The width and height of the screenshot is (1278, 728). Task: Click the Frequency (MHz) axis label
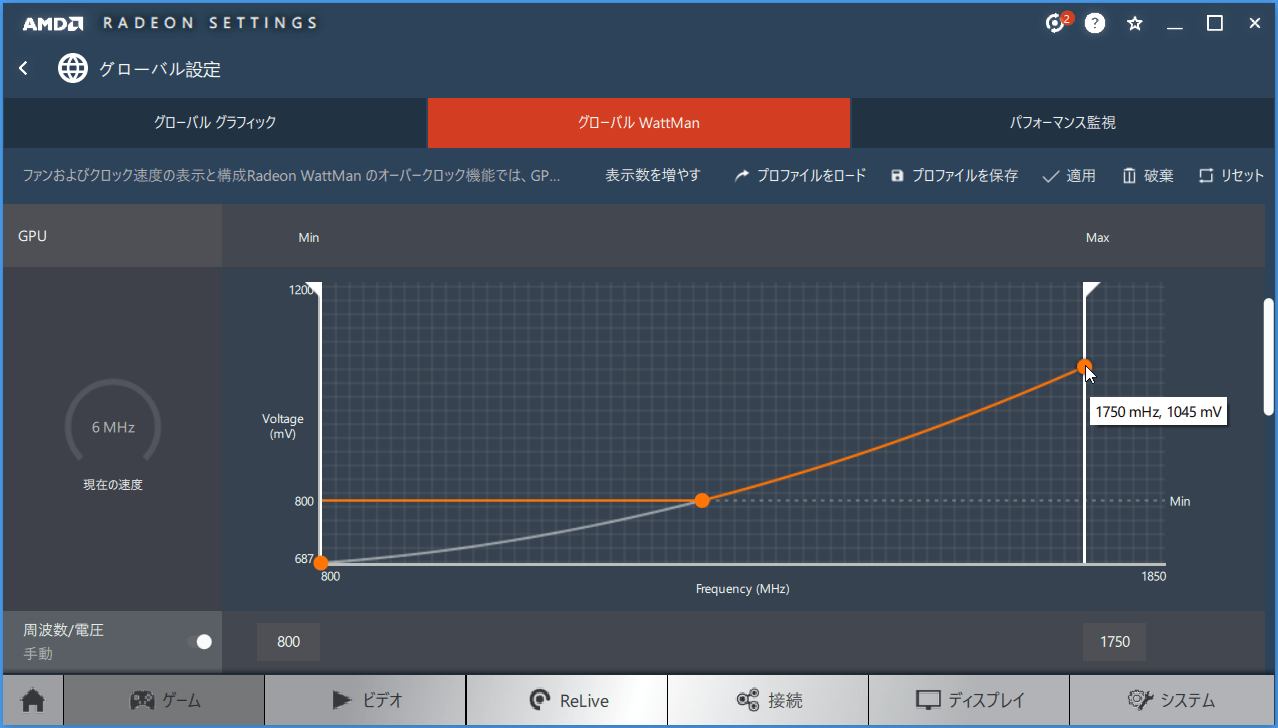[743, 589]
